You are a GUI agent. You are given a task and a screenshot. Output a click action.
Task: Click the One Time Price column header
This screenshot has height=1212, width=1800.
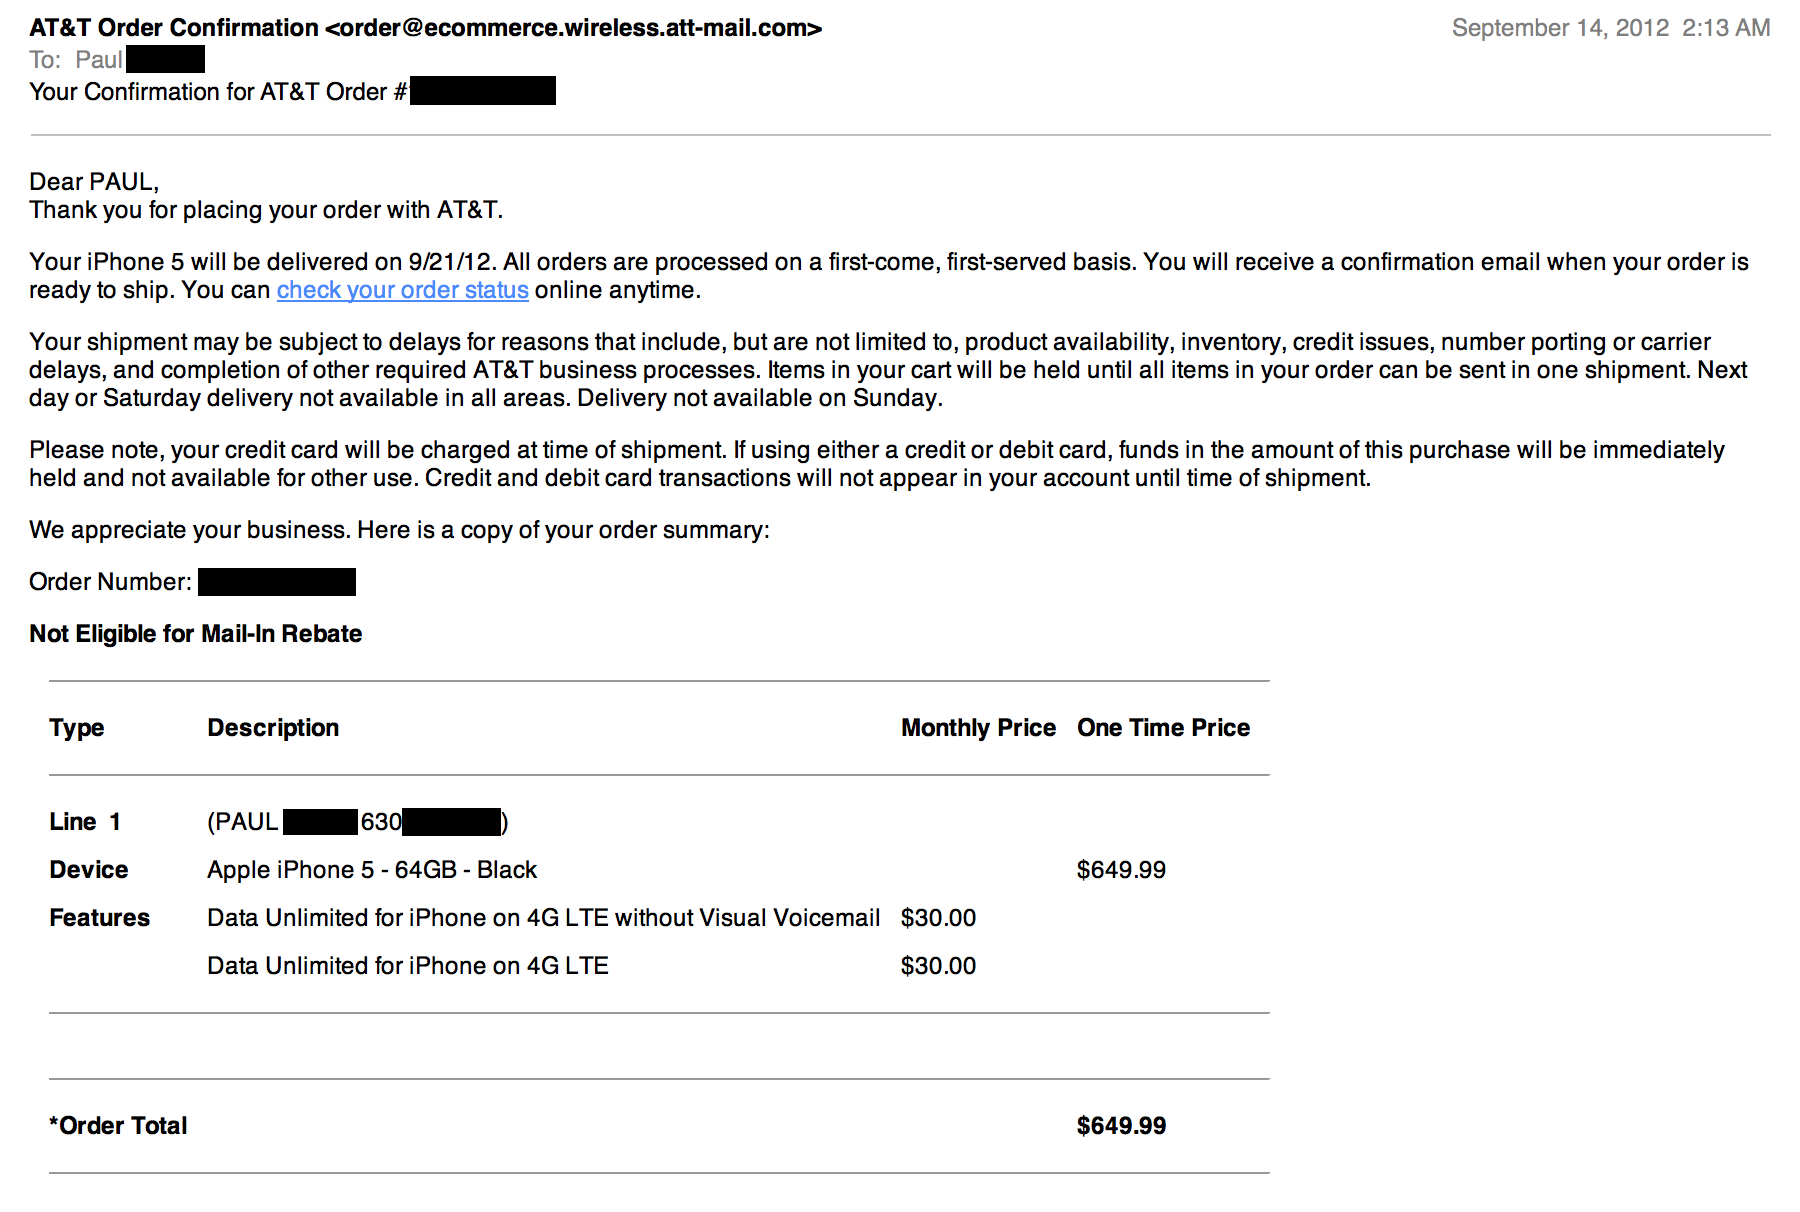[x=1163, y=728]
